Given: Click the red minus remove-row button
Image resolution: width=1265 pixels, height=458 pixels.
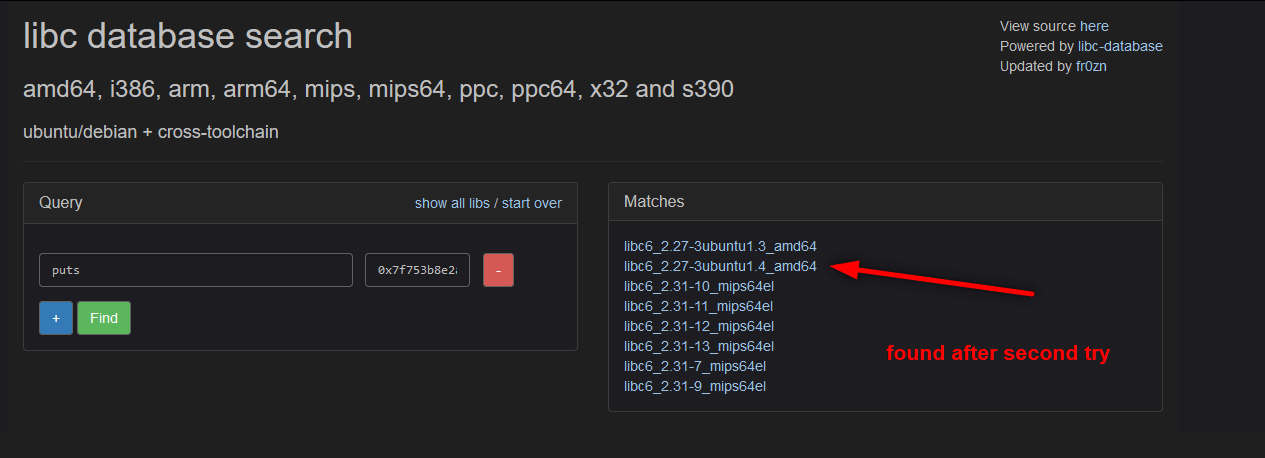Looking at the screenshot, I should [498, 270].
